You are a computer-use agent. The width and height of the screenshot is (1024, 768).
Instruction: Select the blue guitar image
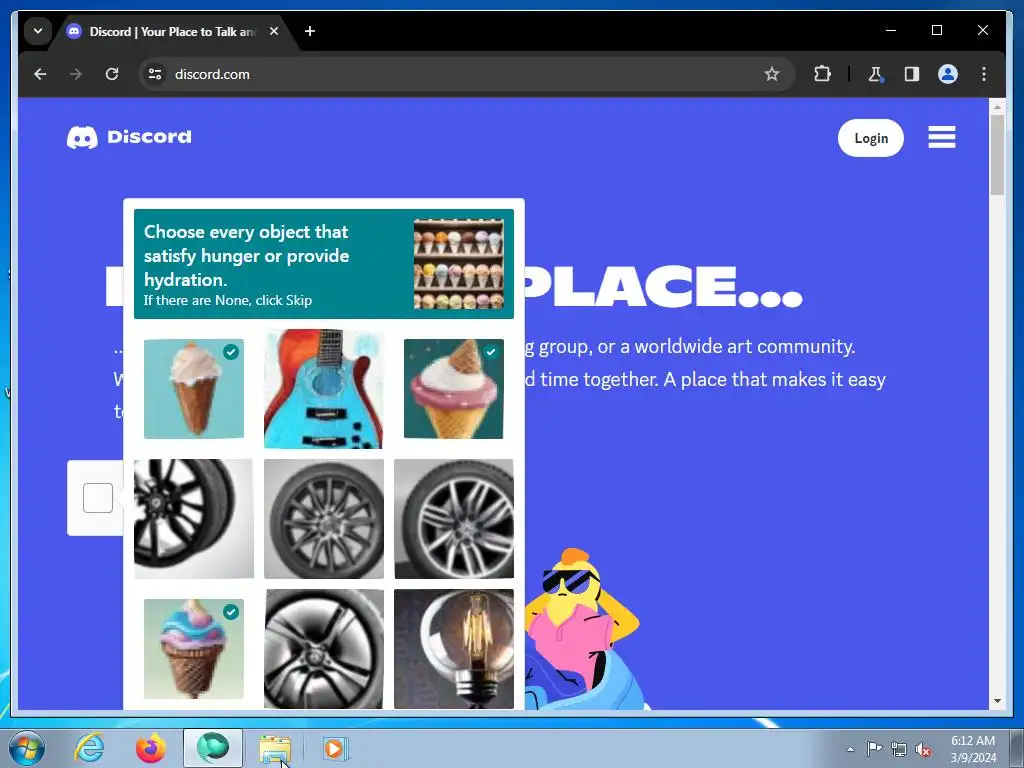[x=324, y=389]
